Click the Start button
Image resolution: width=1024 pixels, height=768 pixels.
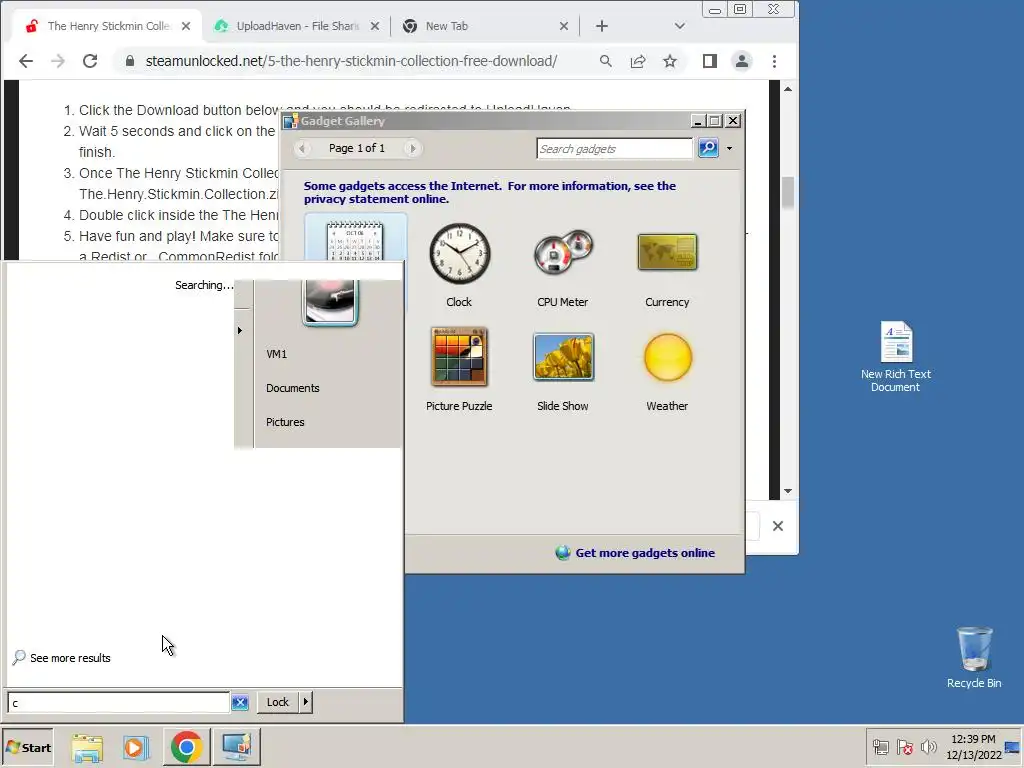pos(28,747)
